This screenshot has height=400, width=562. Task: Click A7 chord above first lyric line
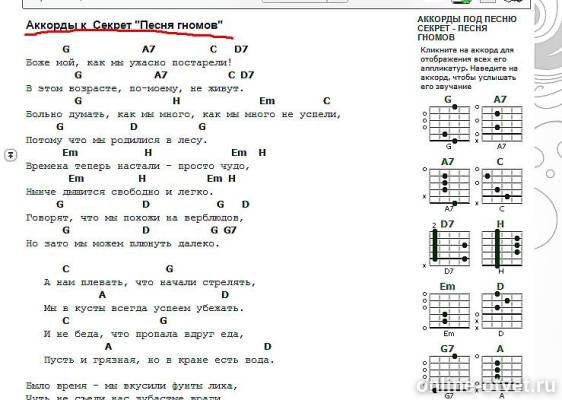[149, 49]
